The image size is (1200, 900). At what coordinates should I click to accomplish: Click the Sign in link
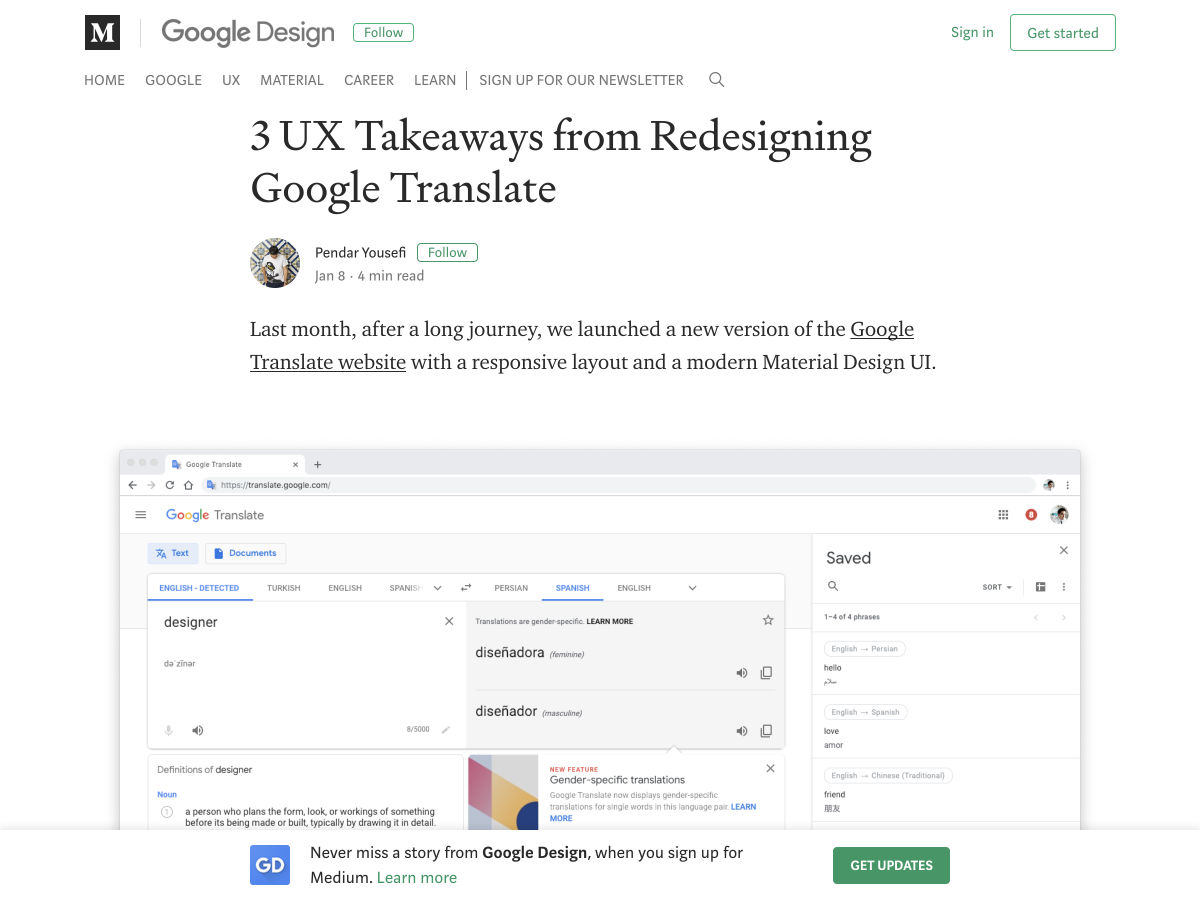[972, 32]
